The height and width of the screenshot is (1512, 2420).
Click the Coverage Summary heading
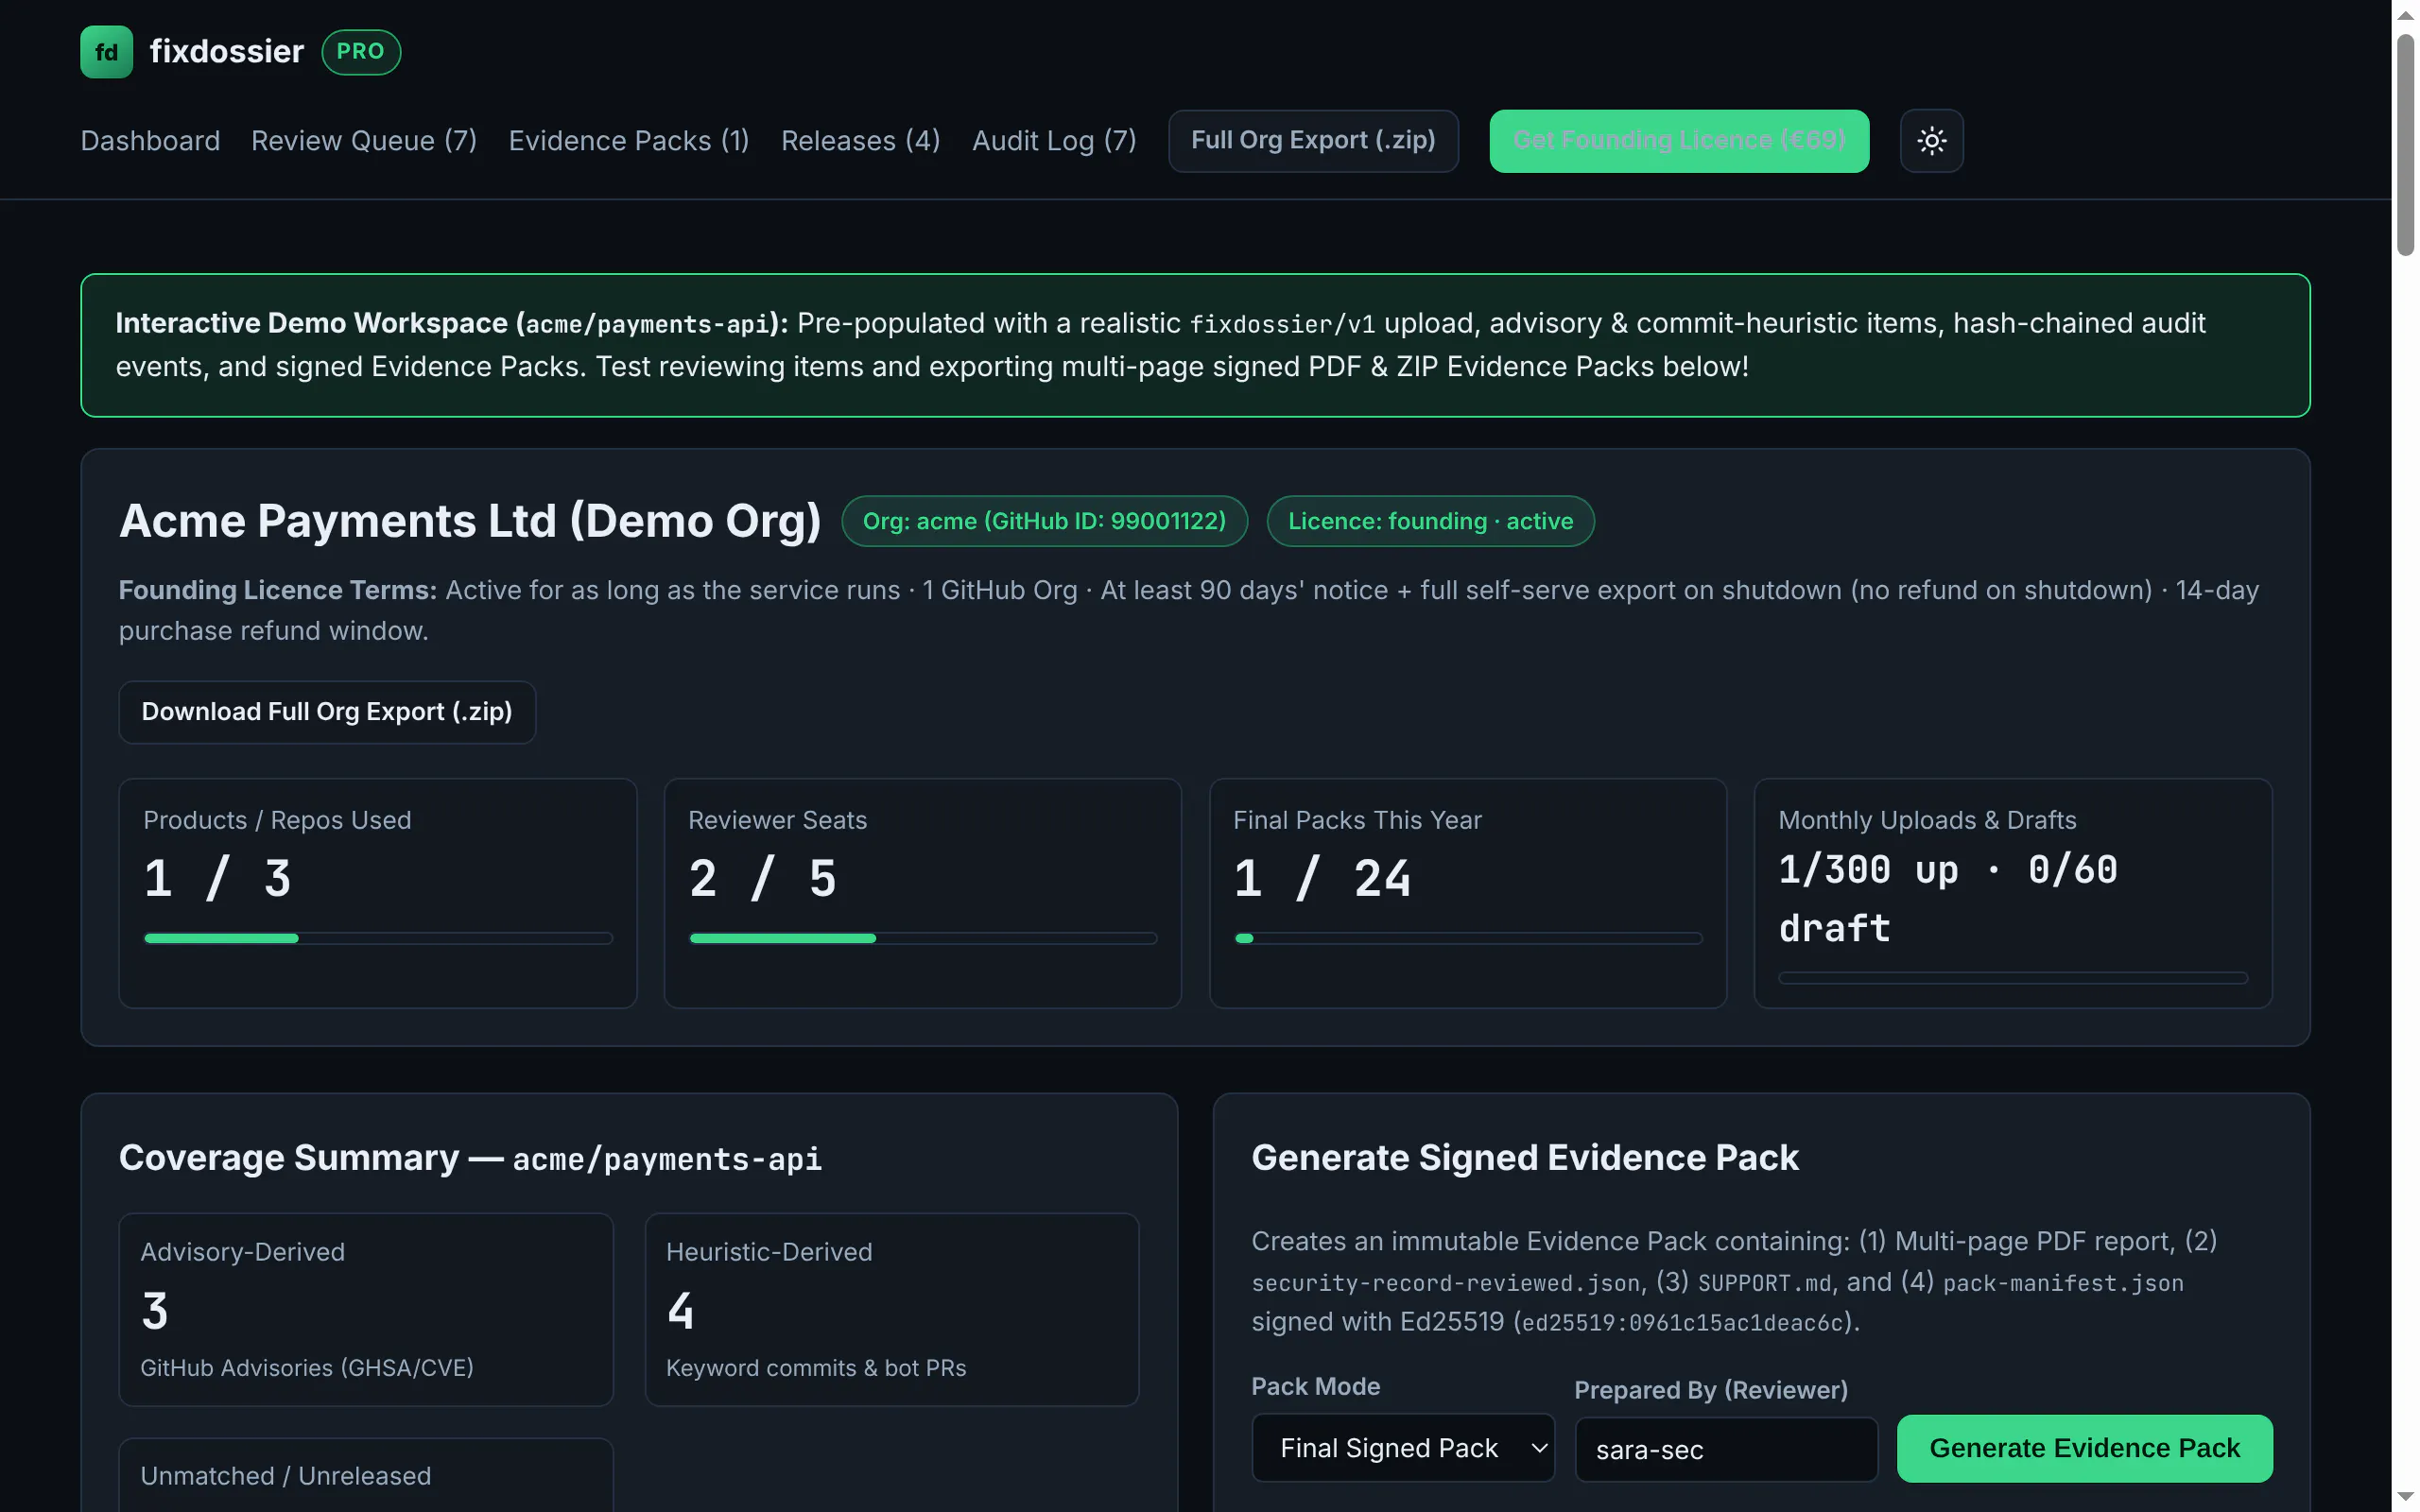470,1158
